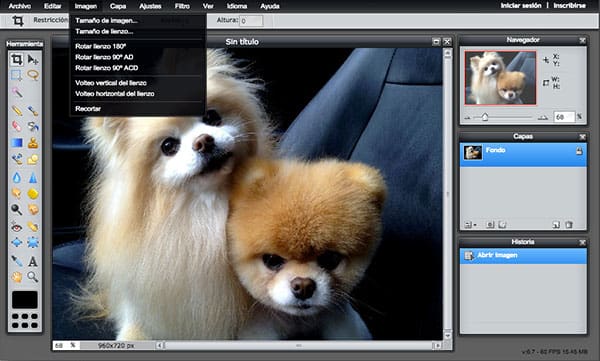Select the Fondo layer thumbnail
The width and height of the screenshot is (600, 361).
point(473,152)
